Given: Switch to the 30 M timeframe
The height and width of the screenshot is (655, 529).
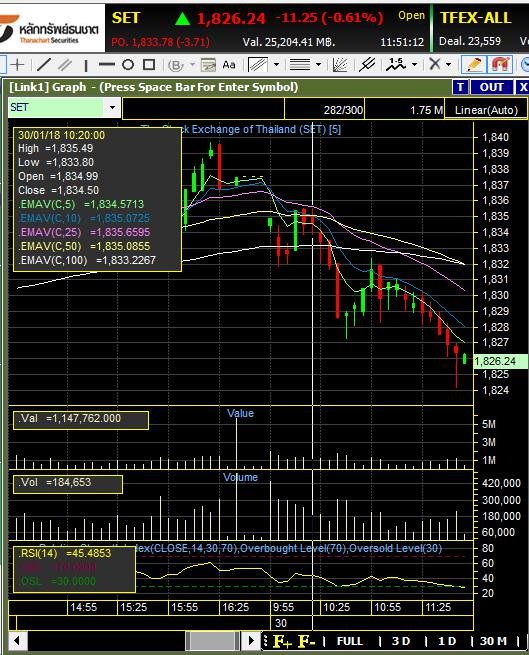Looking at the screenshot, I should (x=493, y=641).
